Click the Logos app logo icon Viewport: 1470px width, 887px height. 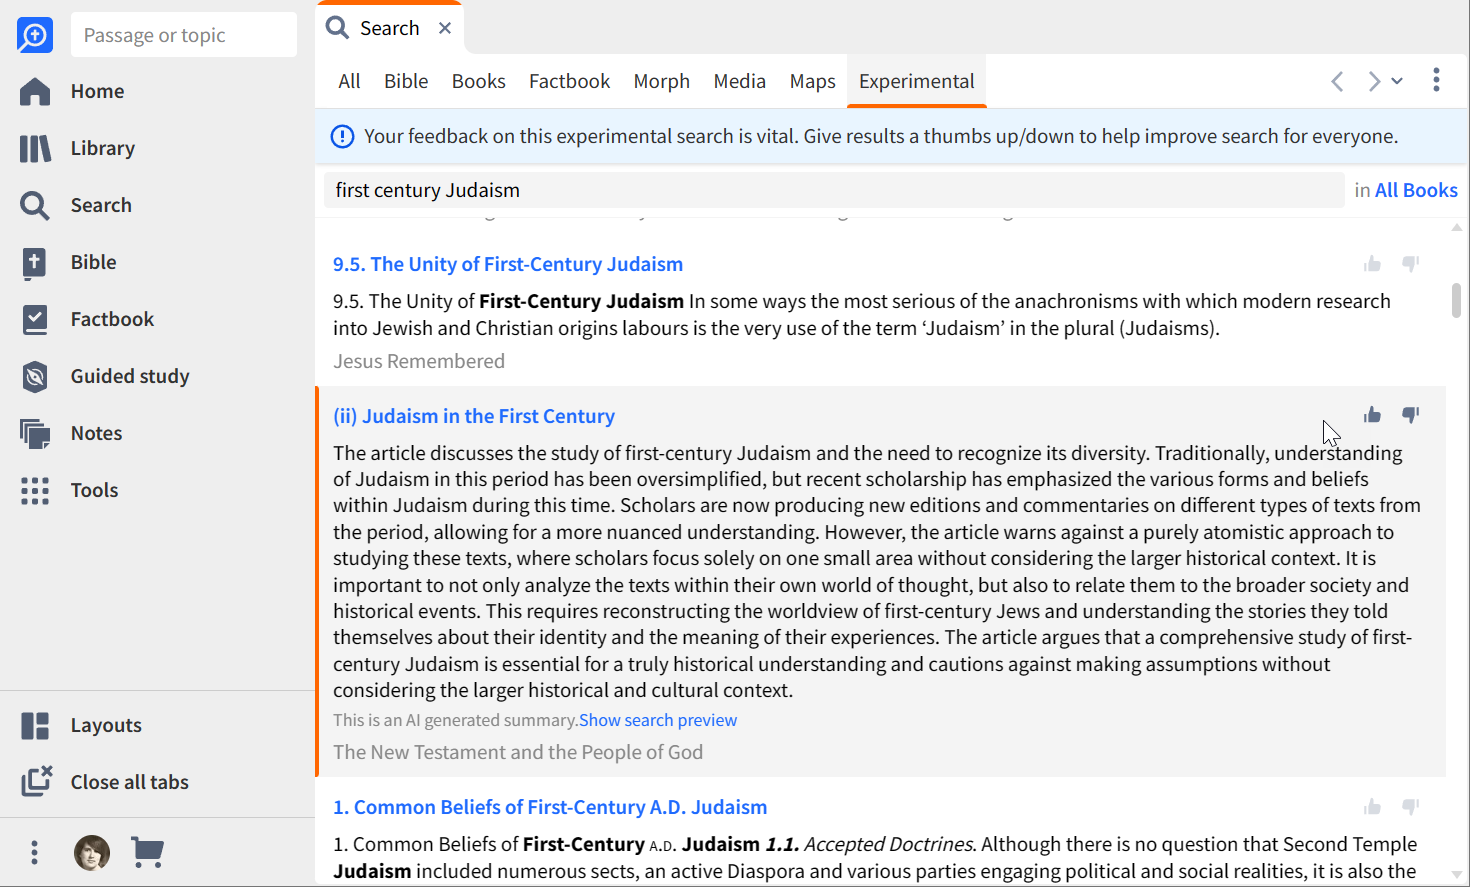coord(35,35)
